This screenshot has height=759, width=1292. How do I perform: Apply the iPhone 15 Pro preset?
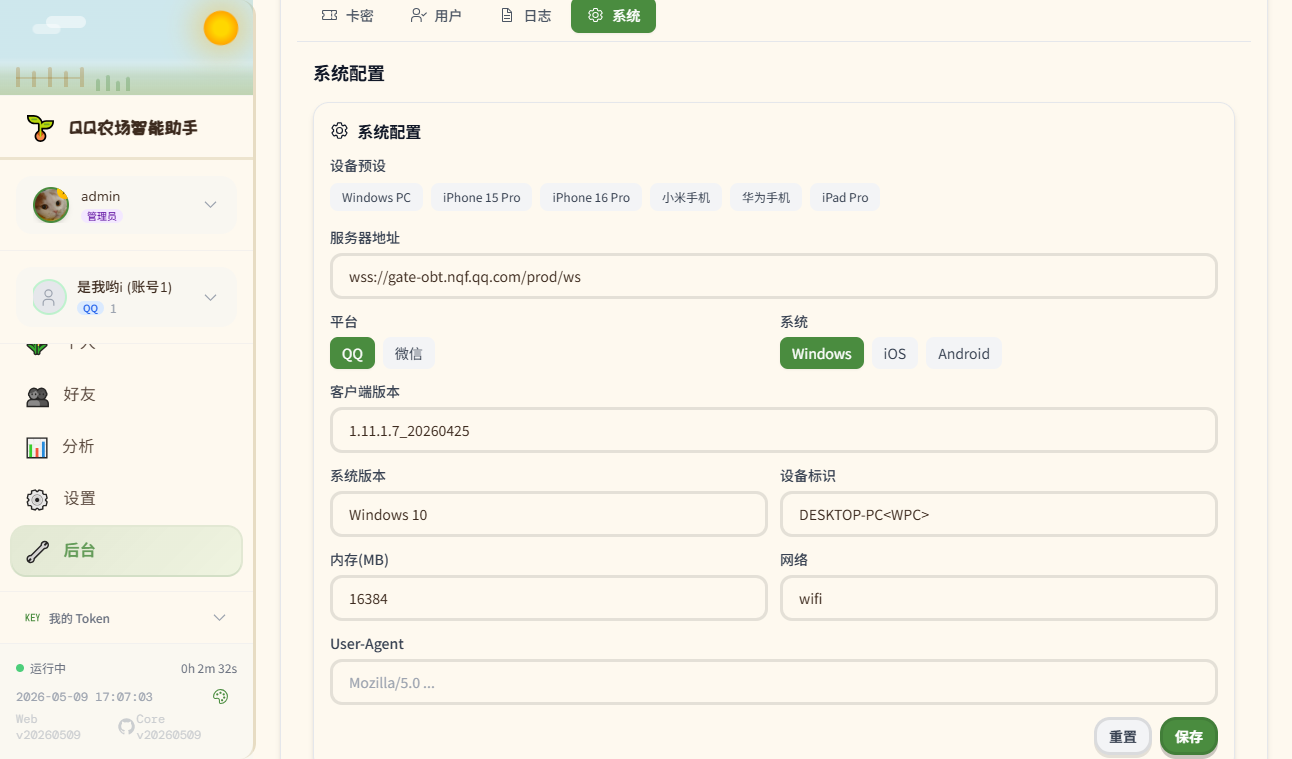pyautogui.click(x=482, y=198)
